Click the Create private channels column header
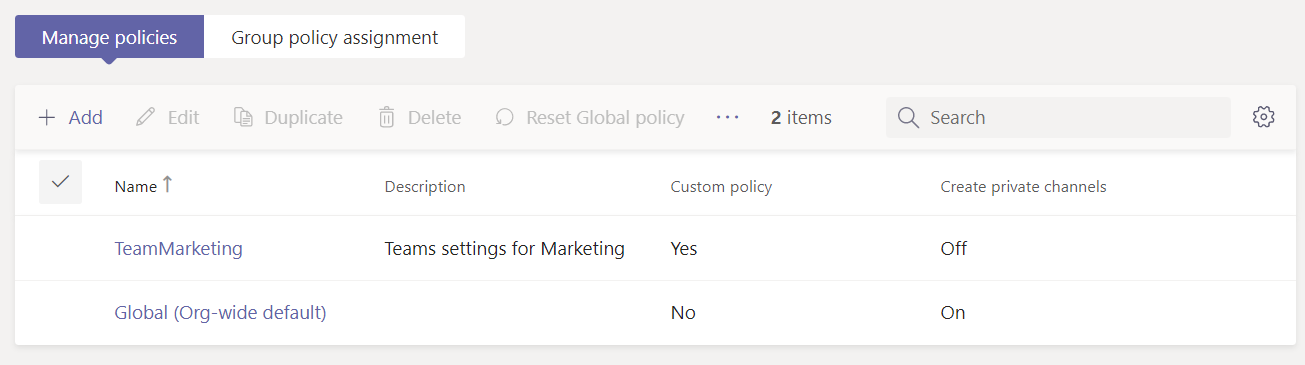This screenshot has height=365, width=1305. [x=1023, y=187]
